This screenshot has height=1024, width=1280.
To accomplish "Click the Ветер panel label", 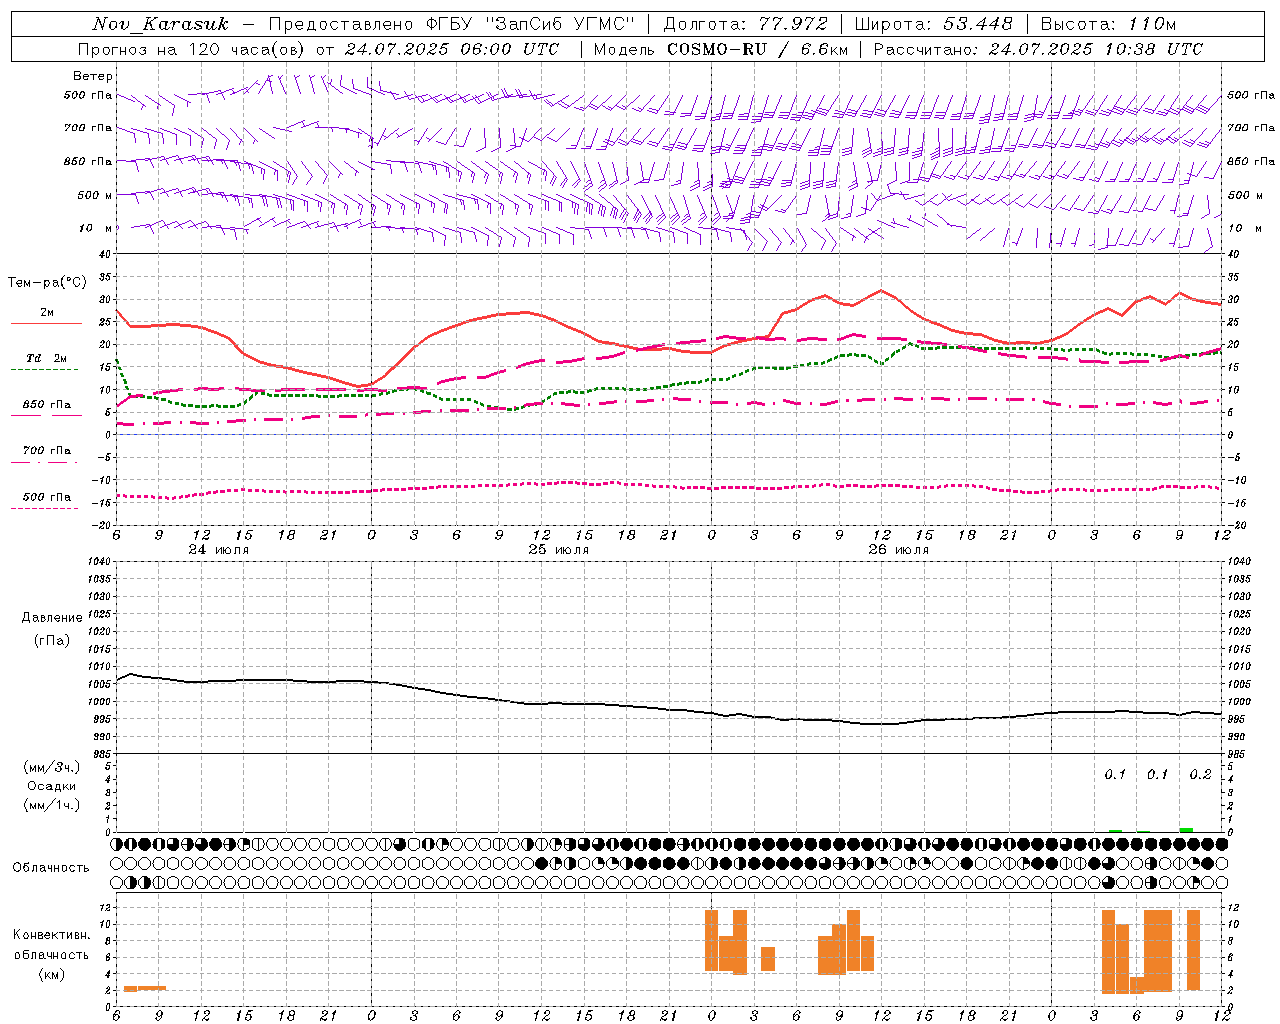I will [93, 76].
